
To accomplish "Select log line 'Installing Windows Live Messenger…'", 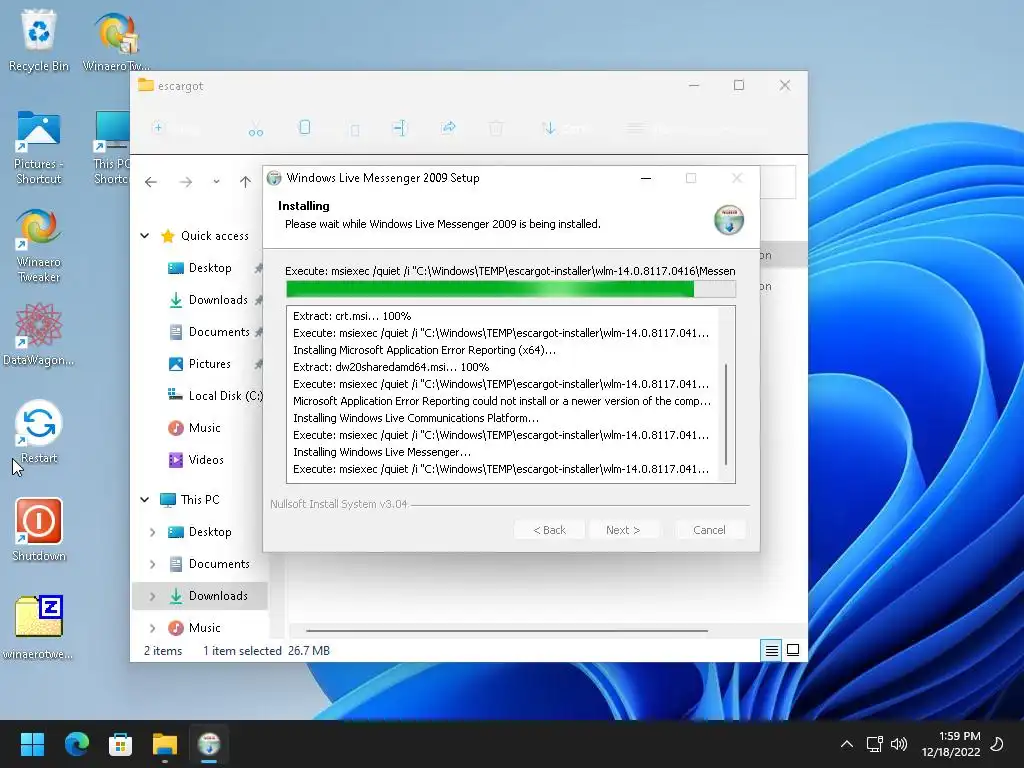I will pyautogui.click(x=382, y=452).
